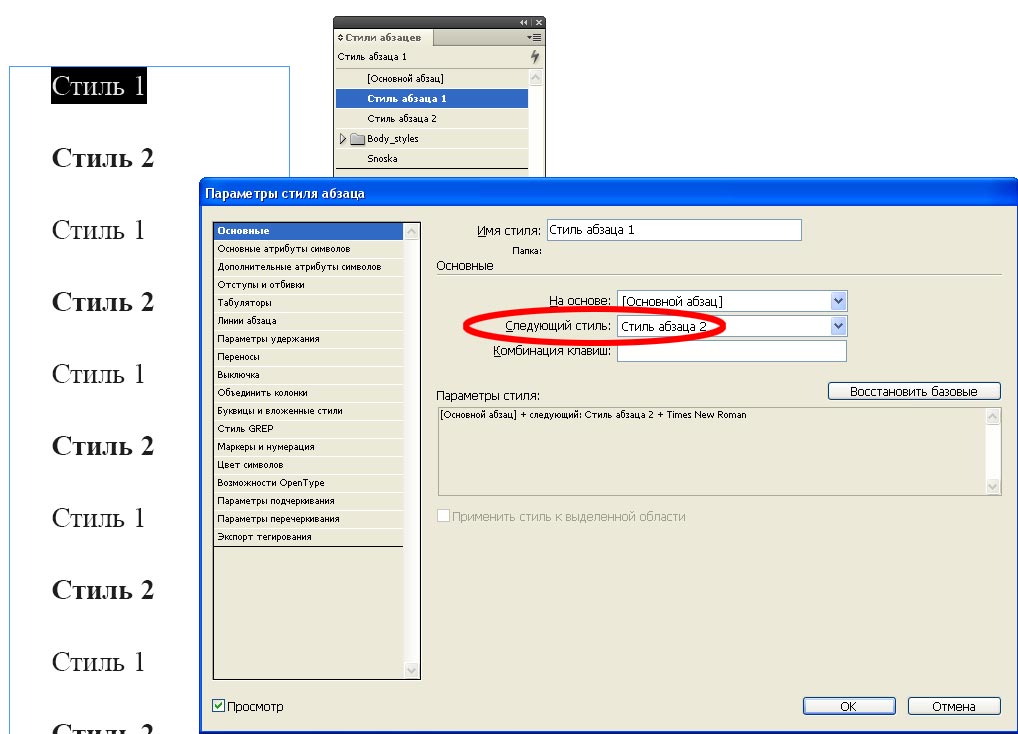Open Табуляторы settings

pyautogui.click(x=308, y=302)
